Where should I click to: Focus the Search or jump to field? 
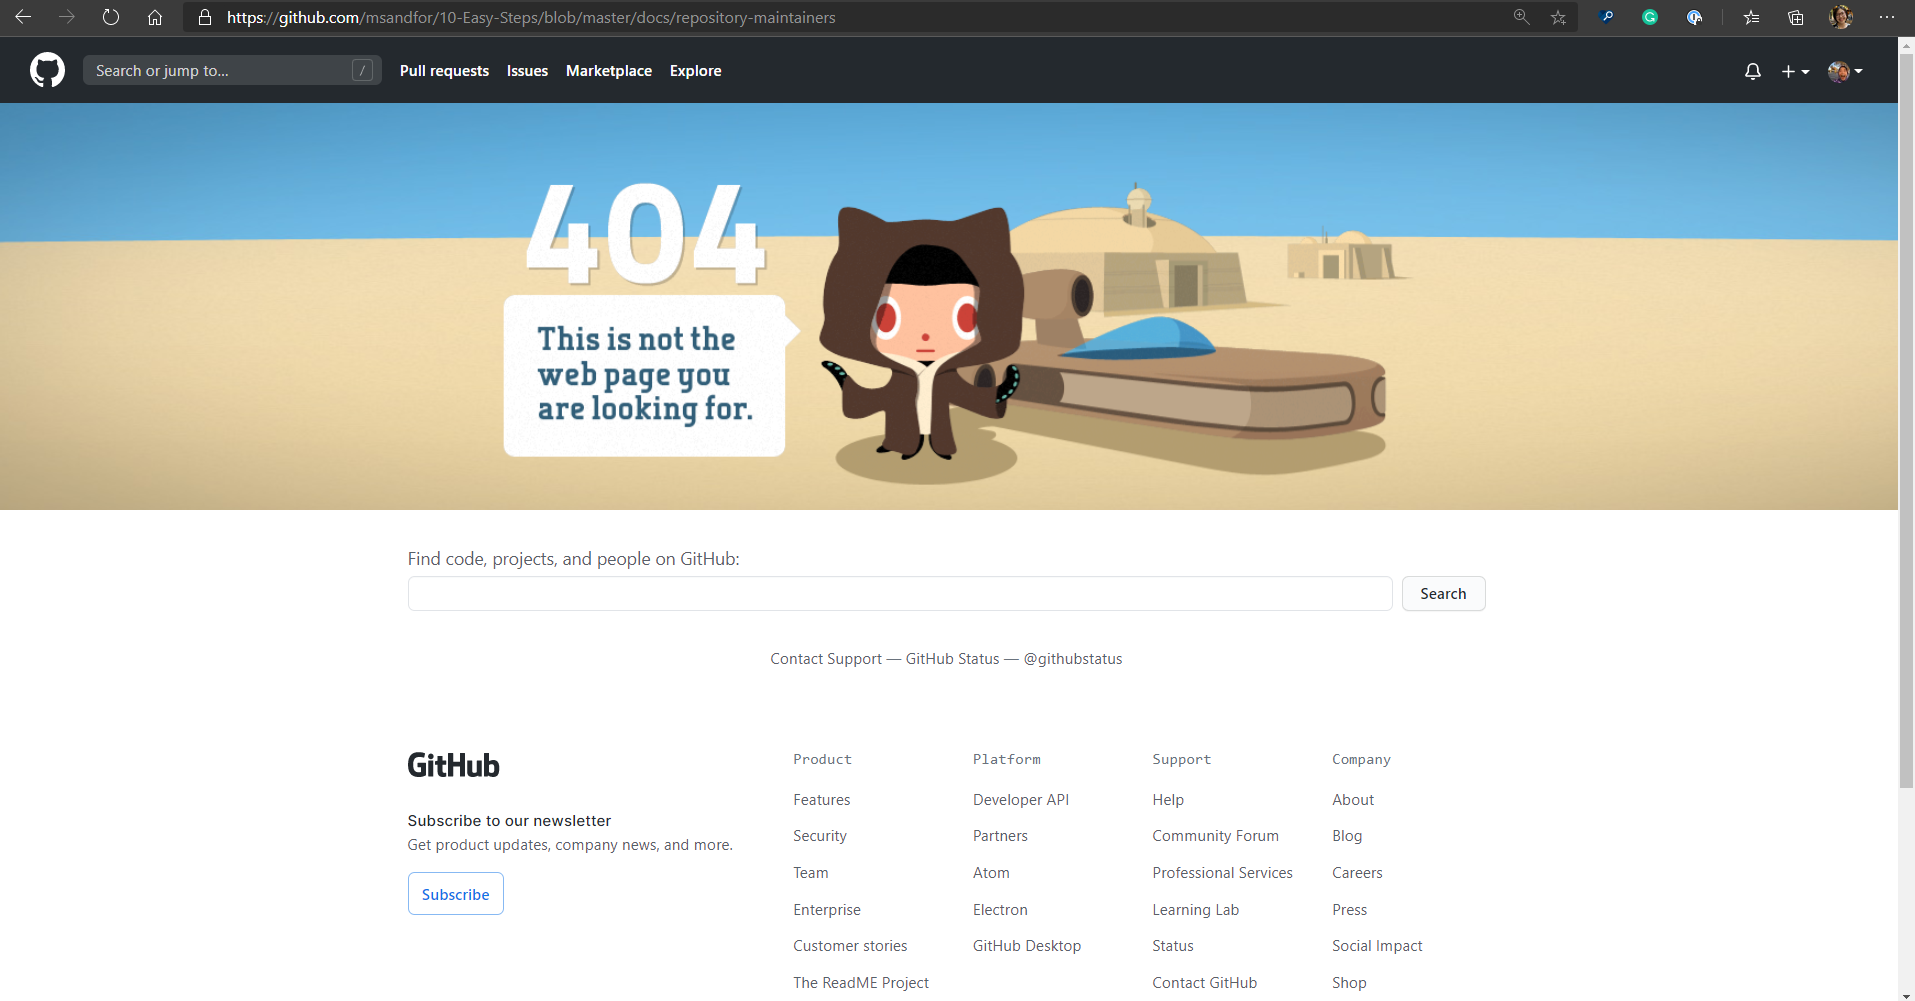(x=232, y=70)
